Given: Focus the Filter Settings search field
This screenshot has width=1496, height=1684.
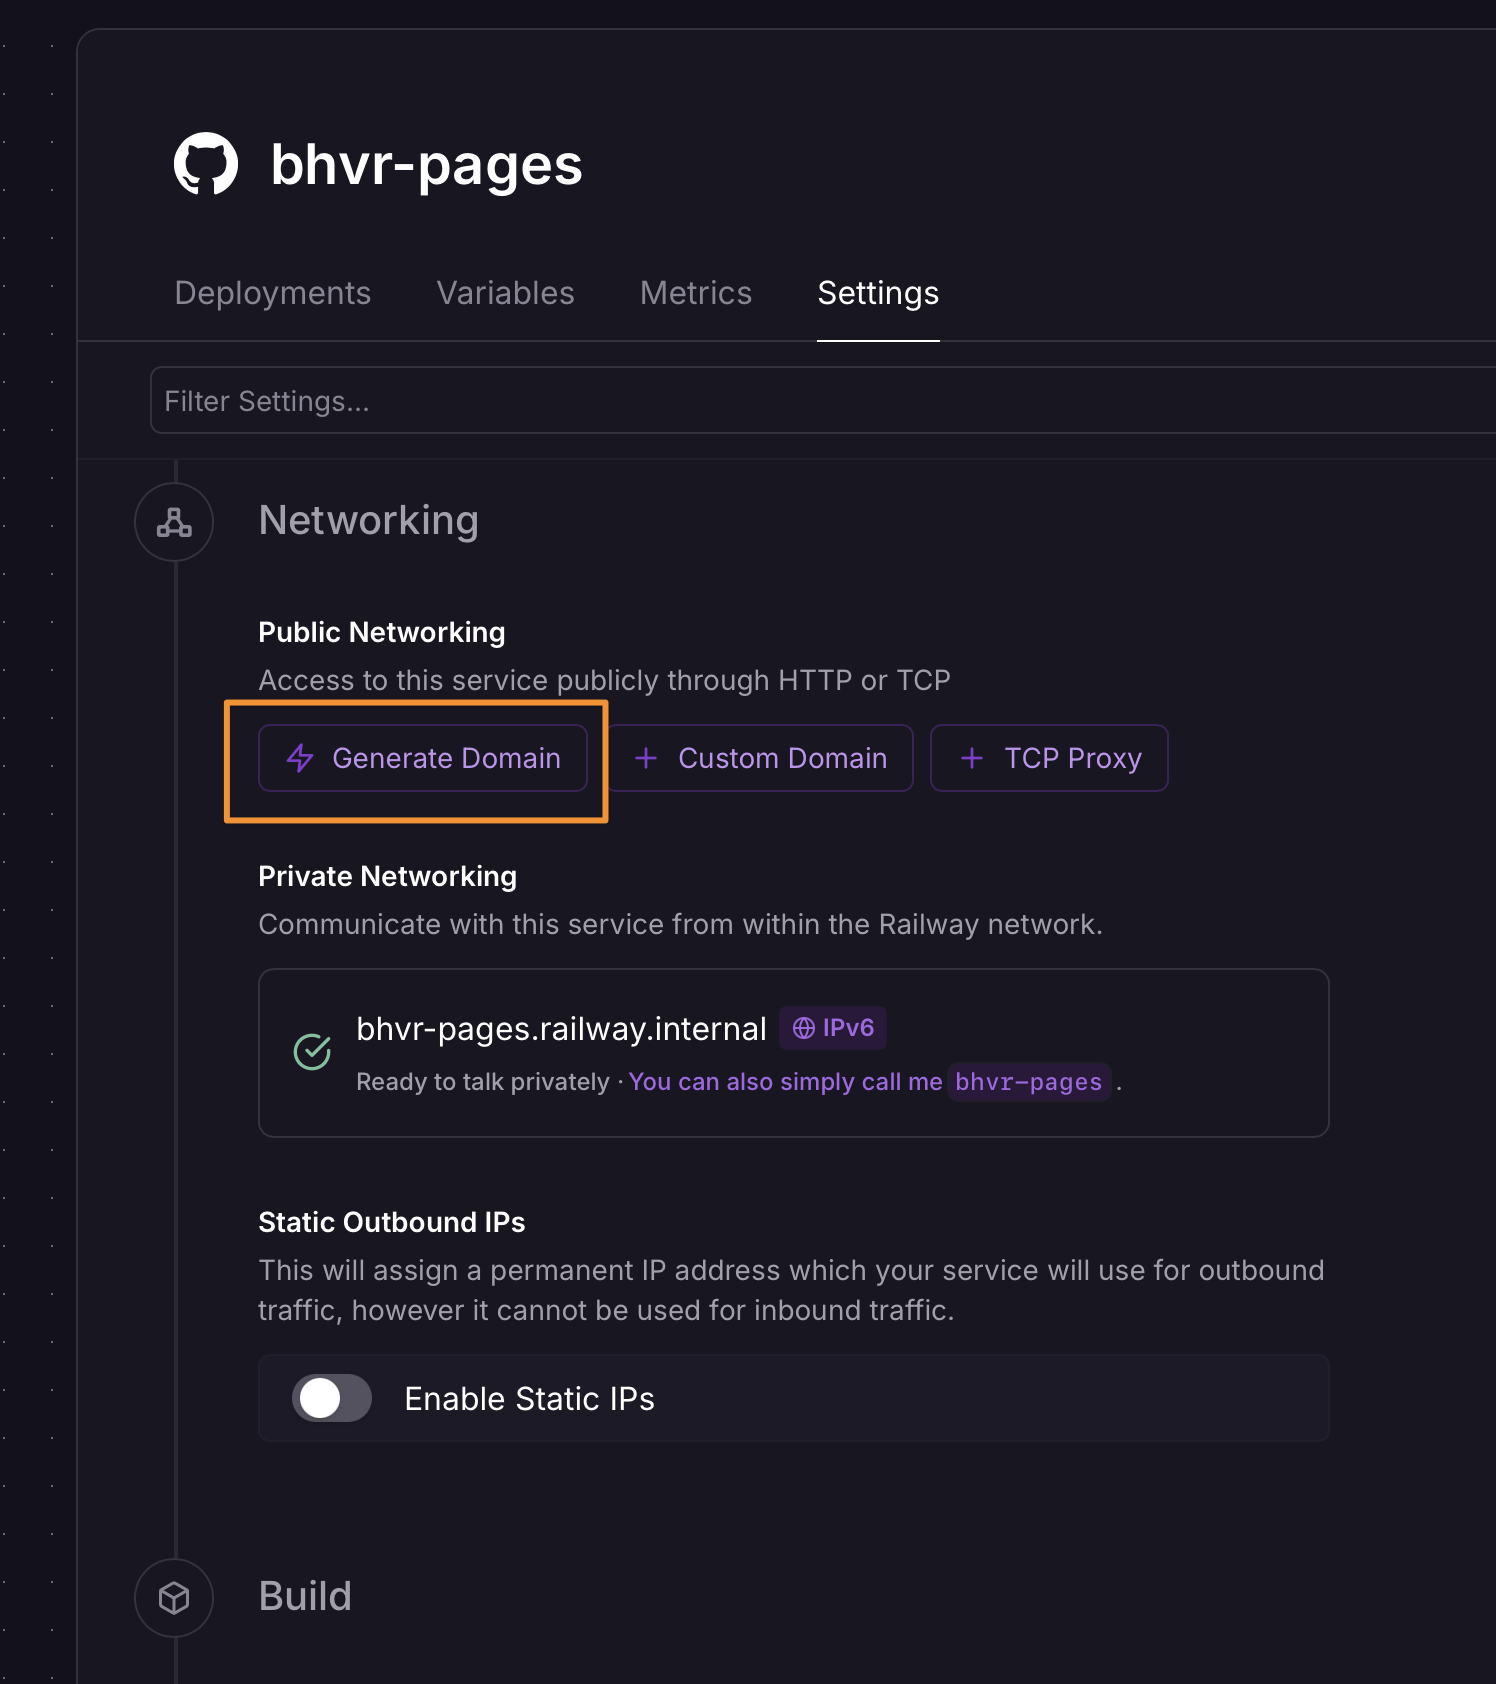Looking at the screenshot, I should pos(822,400).
